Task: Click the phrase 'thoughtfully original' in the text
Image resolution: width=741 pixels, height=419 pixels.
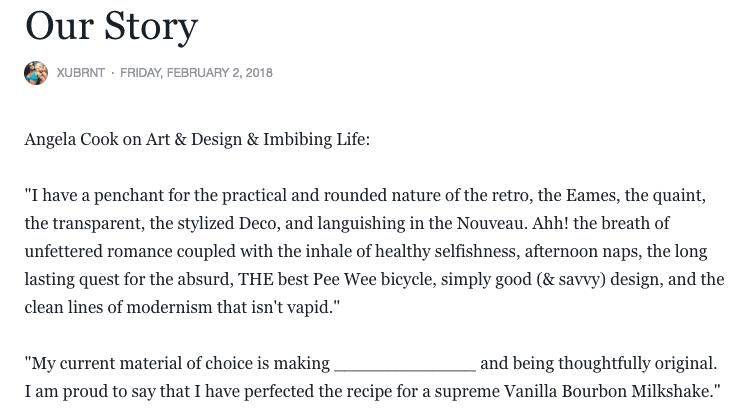Action: pos(637,364)
